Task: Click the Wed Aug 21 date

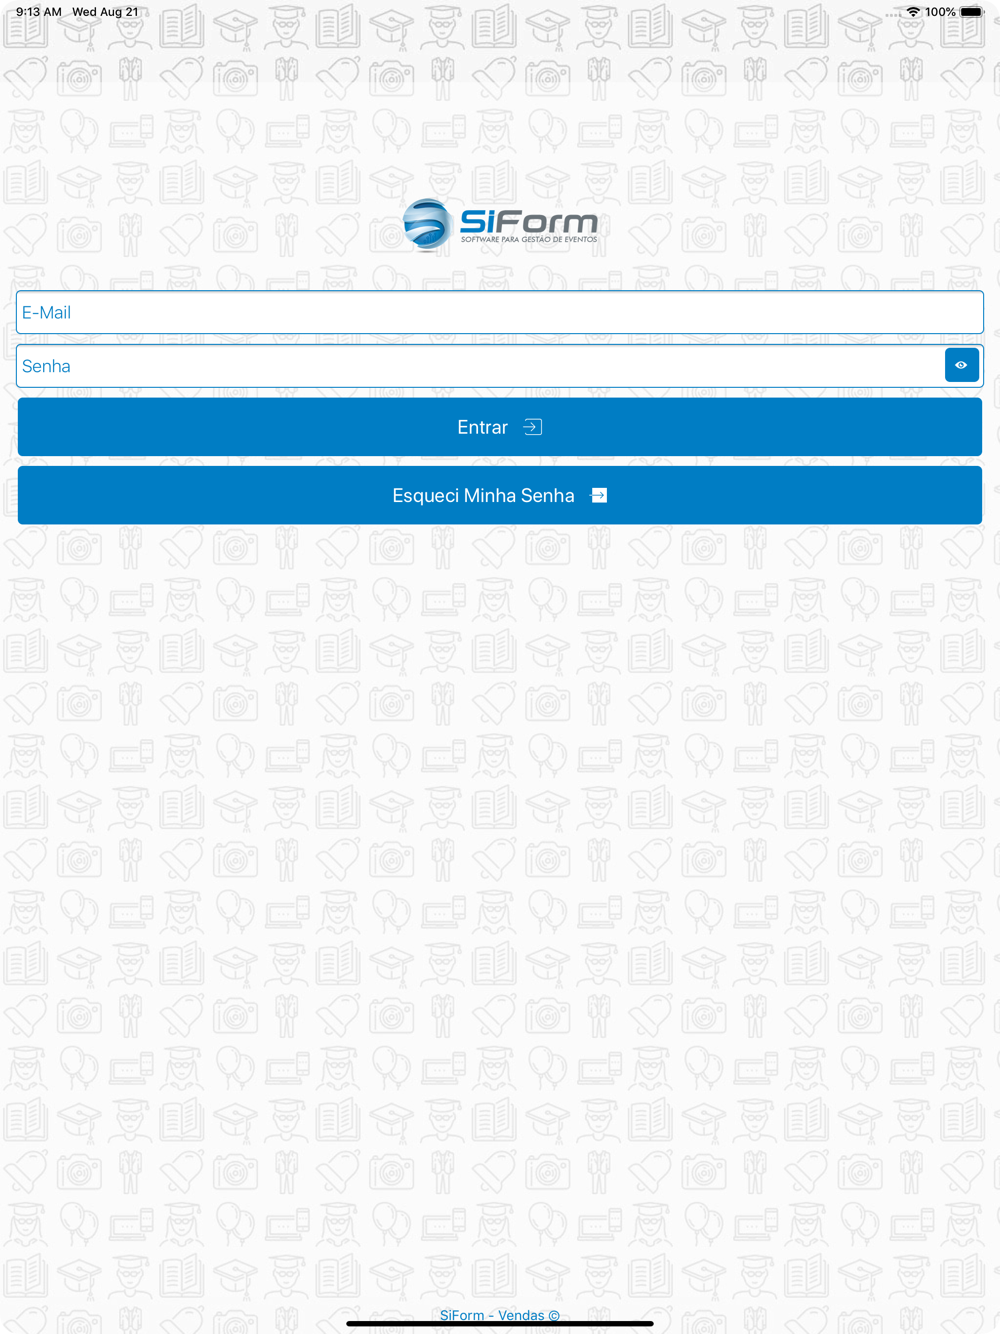Action: click(x=105, y=12)
